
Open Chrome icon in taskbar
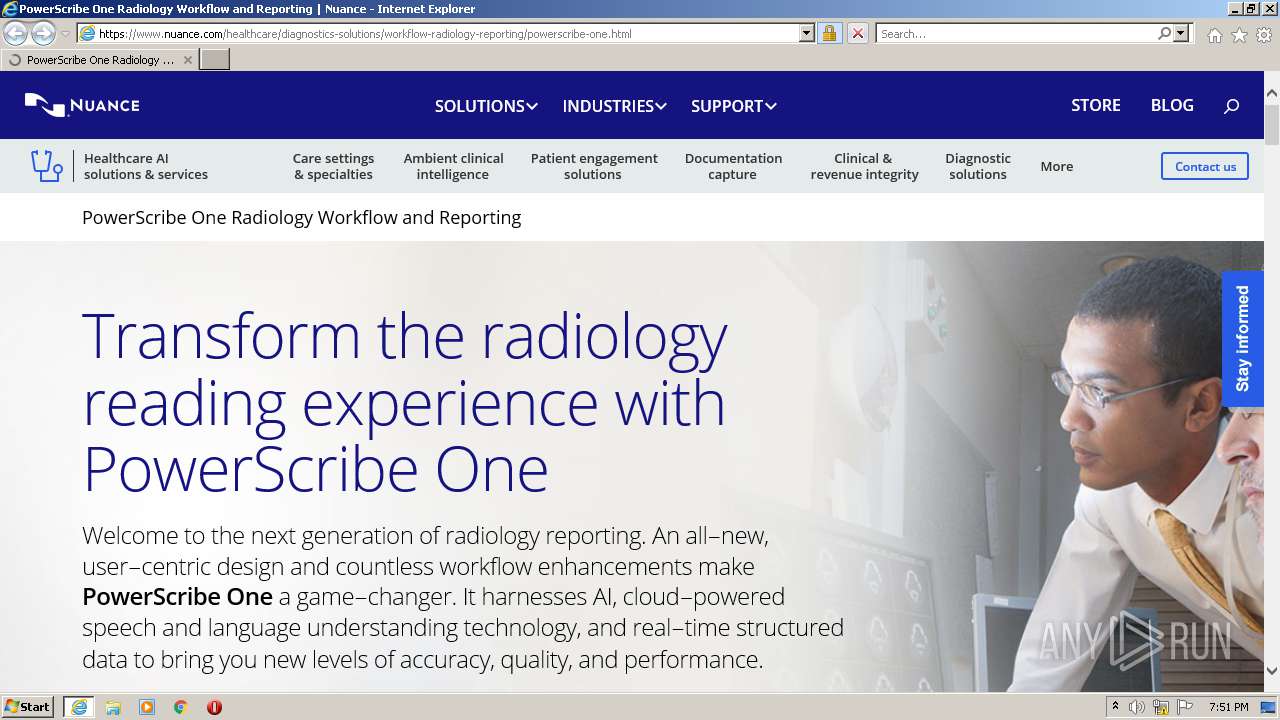(x=181, y=706)
